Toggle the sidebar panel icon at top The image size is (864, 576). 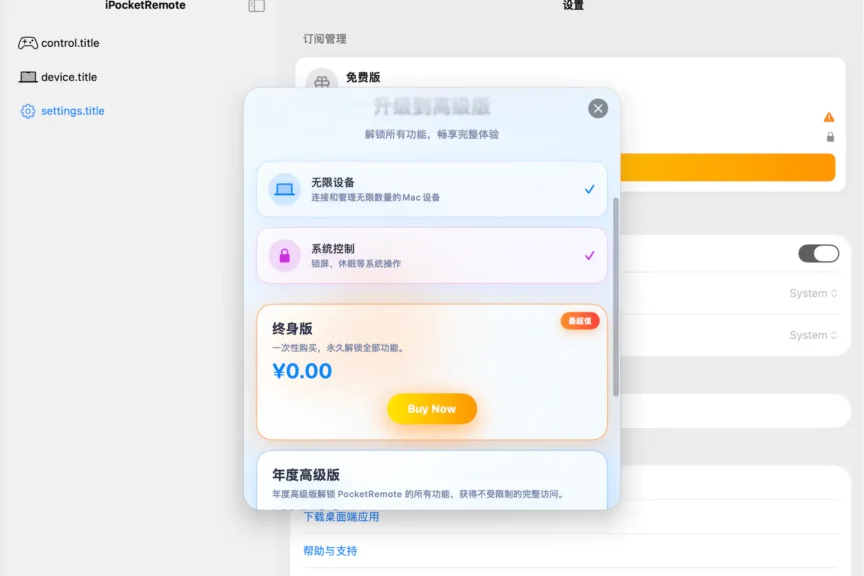tap(256, 5)
